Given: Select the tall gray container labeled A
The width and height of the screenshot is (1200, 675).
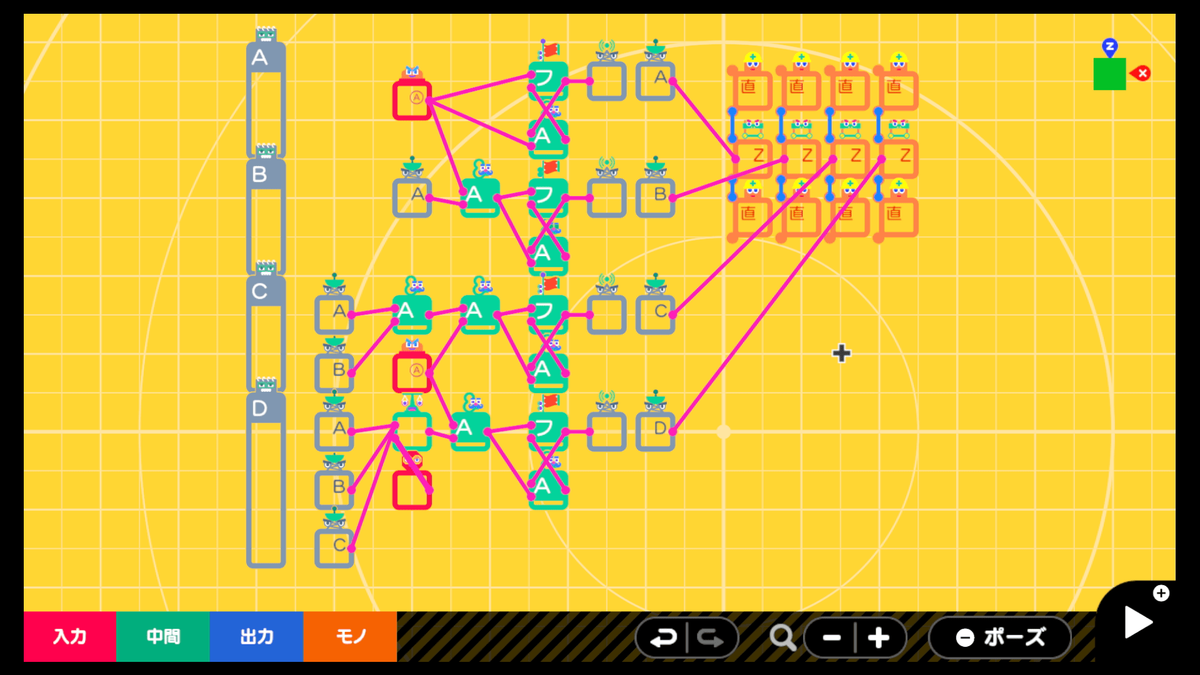Looking at the screenshot, I should tap(265, 98).
